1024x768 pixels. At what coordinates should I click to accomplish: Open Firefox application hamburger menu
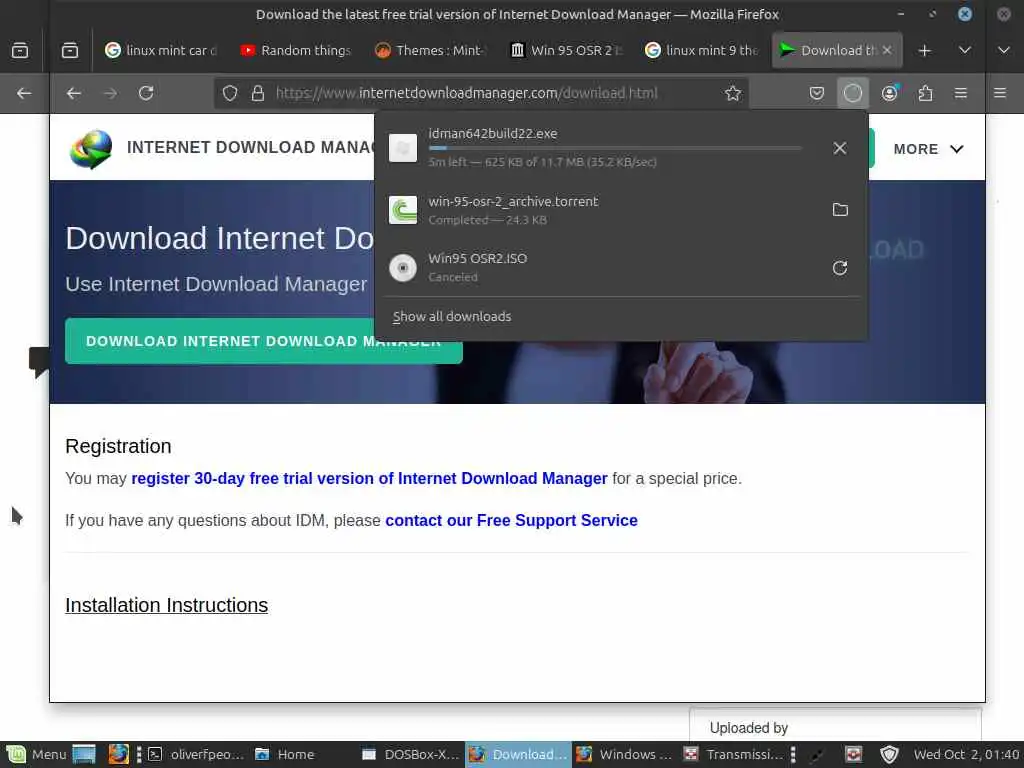[x=961, y=93]
